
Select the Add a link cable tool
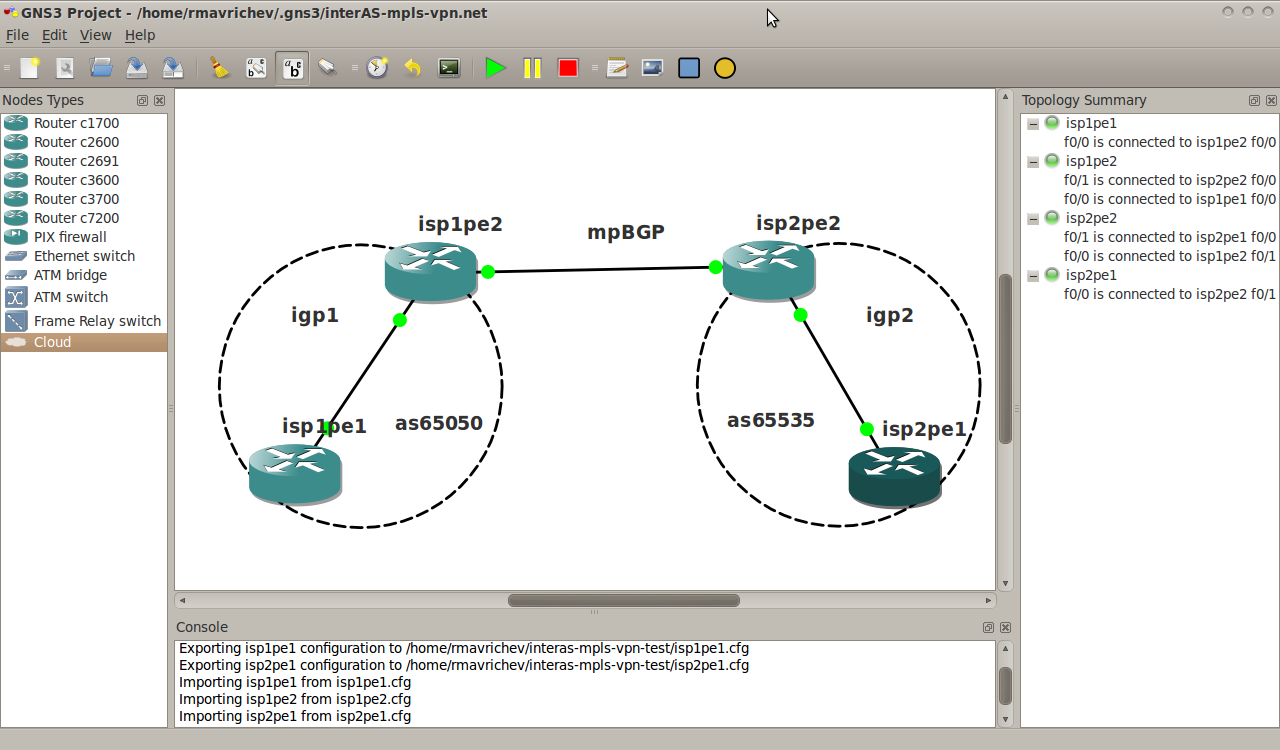[x=328, y=68]
